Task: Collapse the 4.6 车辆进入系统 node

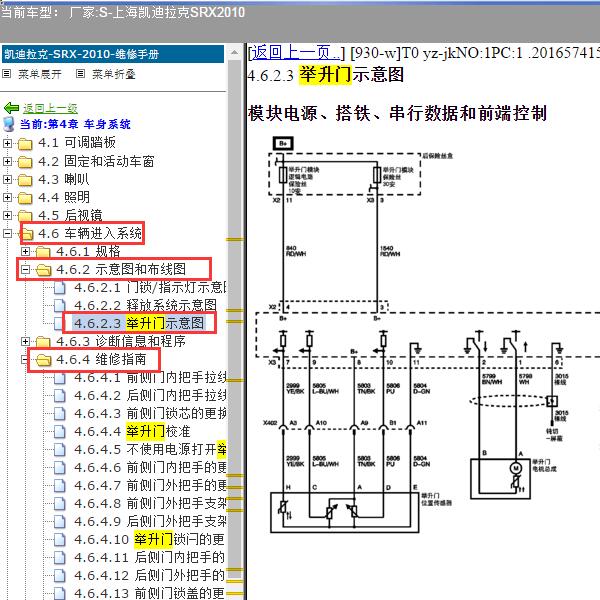Action: [x=7, y=233]
